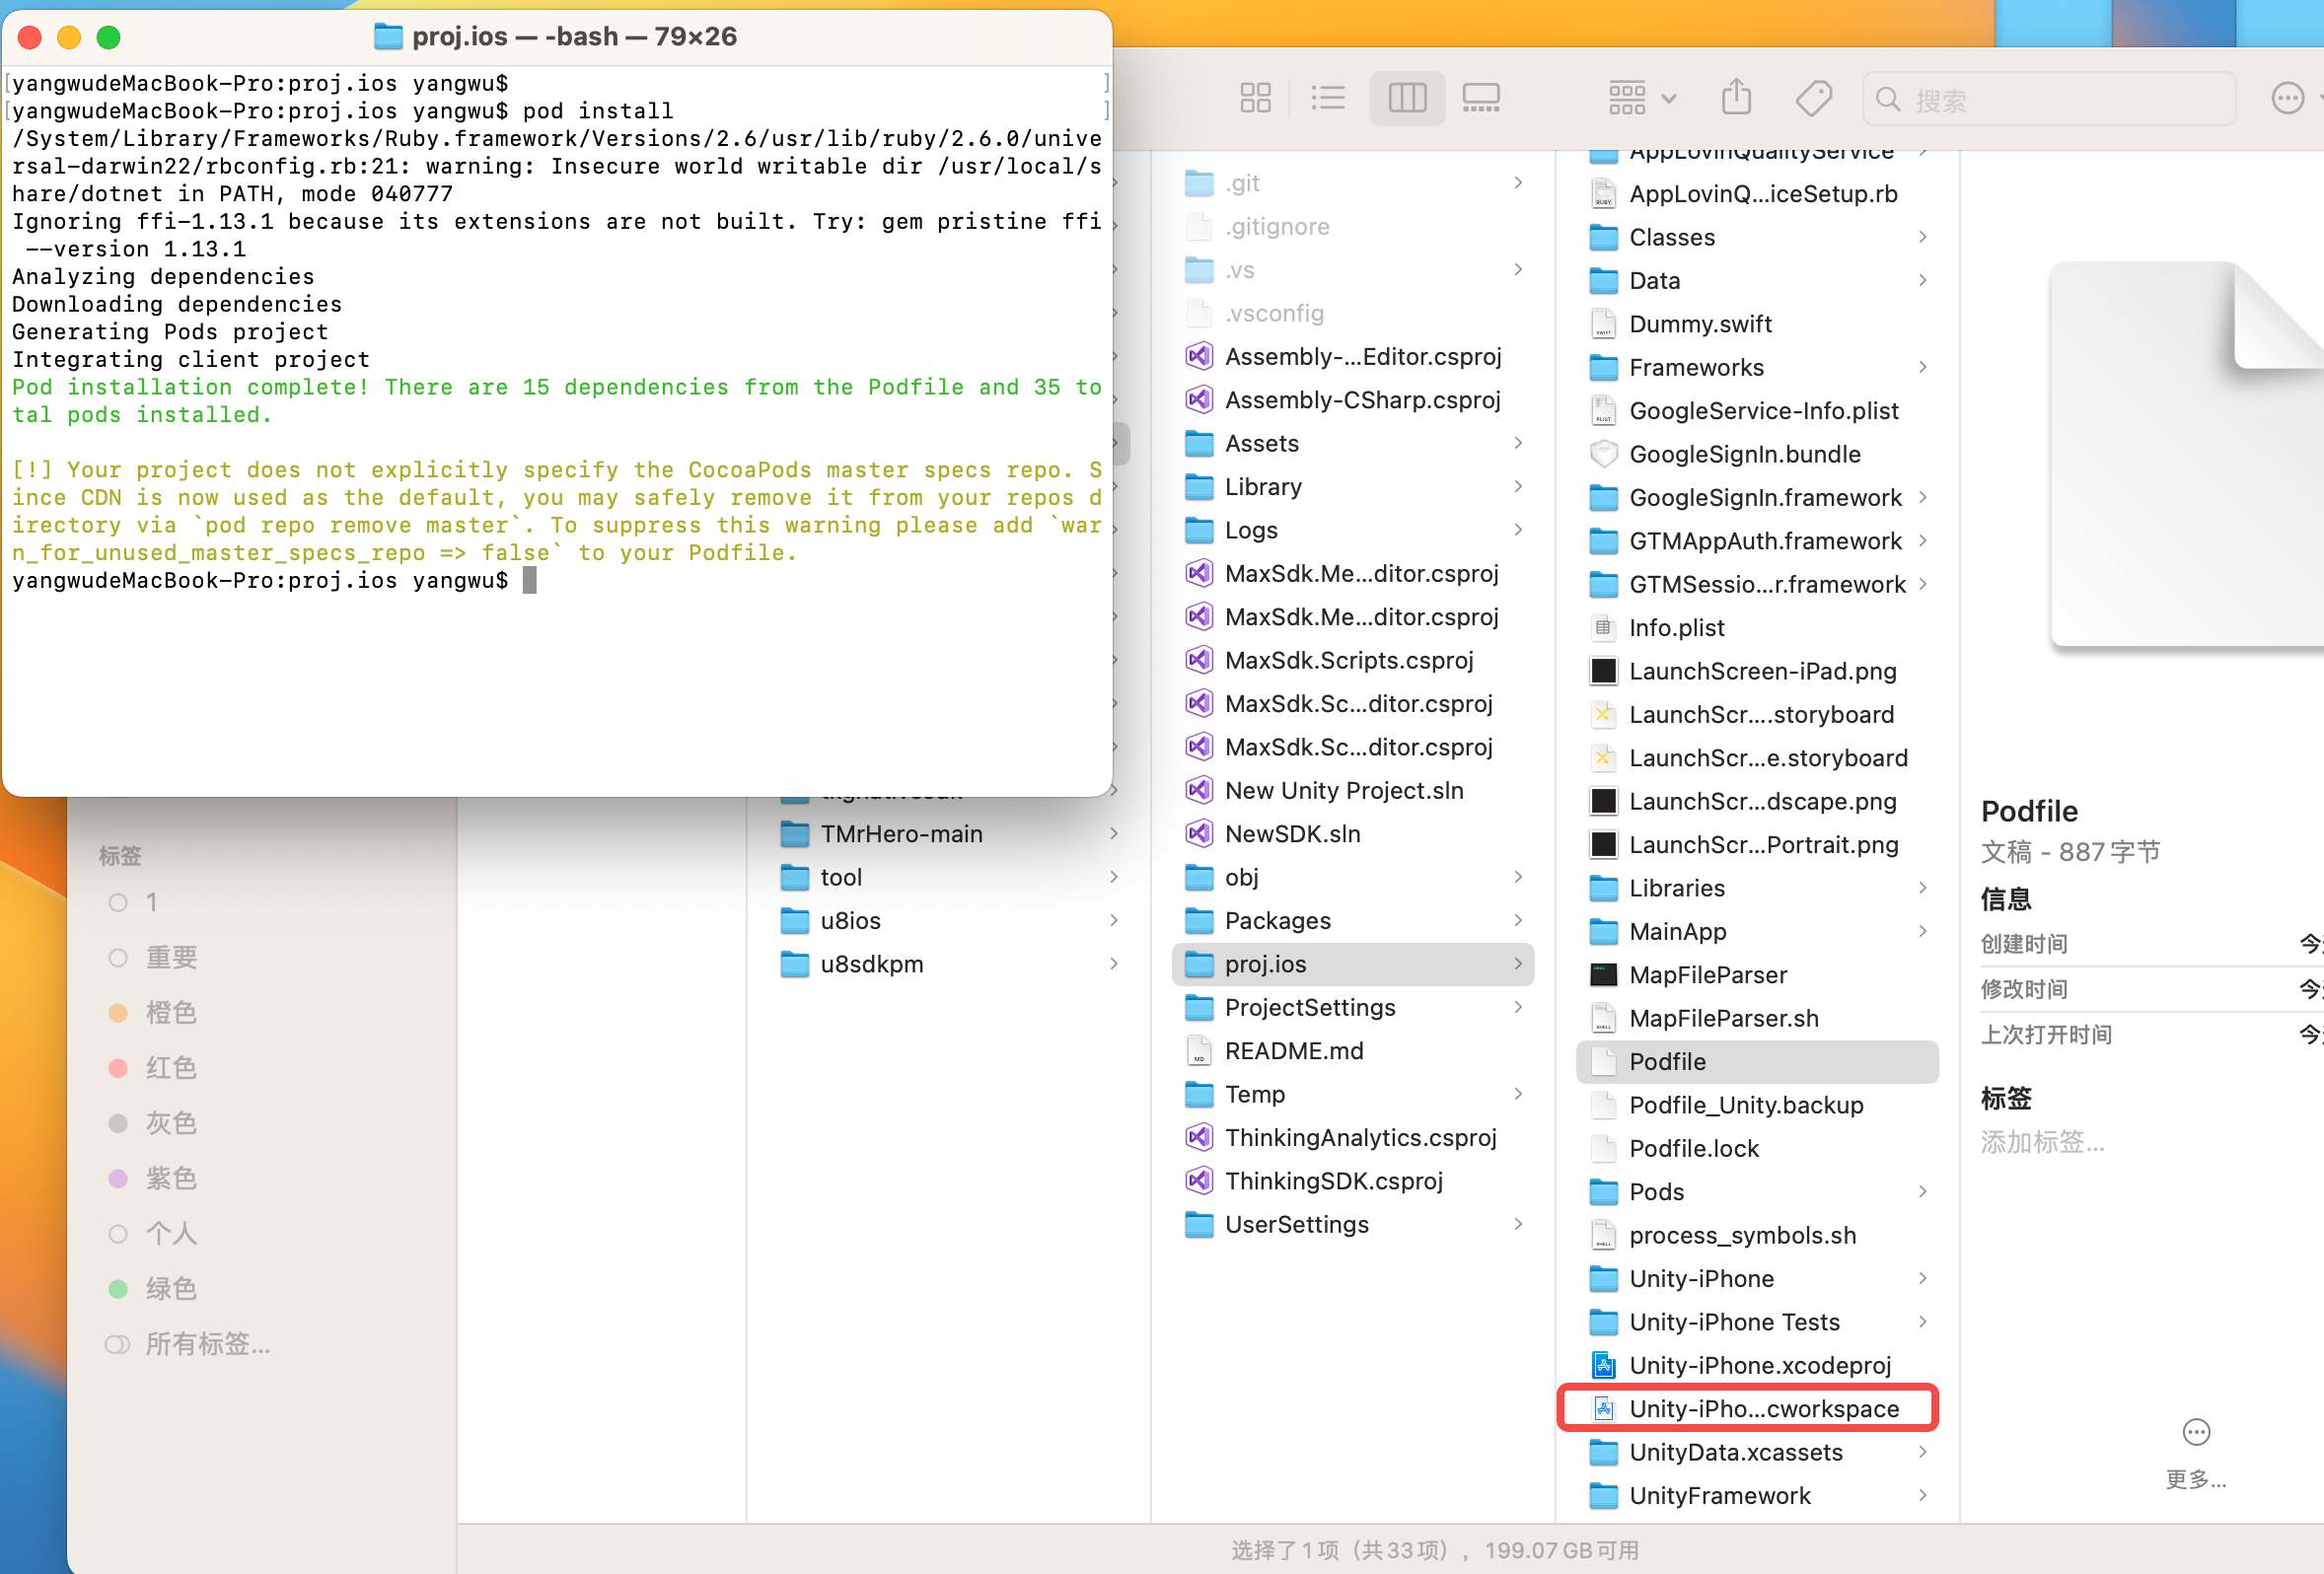Image resolution: width=2324 pixels, height=1574 pixels.
Task: Open the ProjectSettings folder
Action: [1352, 1008]
